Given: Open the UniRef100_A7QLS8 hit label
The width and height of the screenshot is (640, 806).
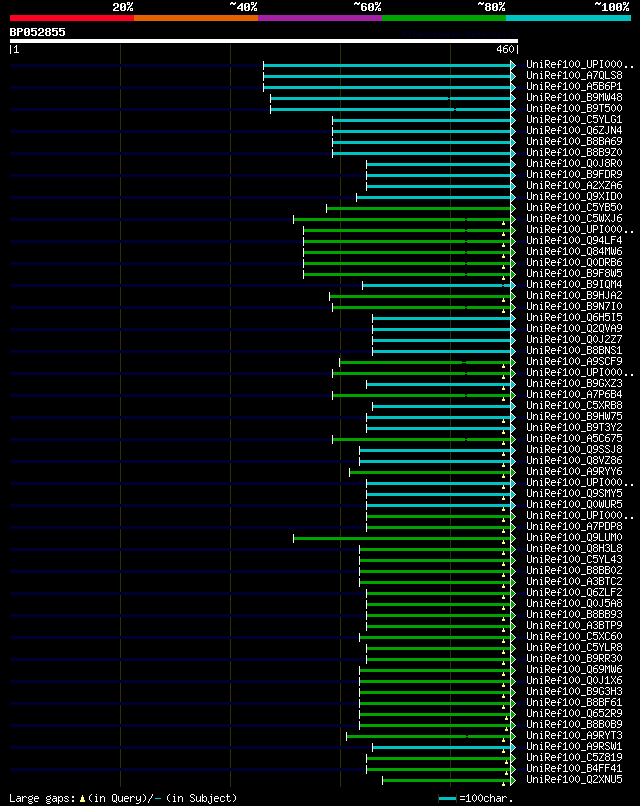Looking at the screenshot, I should click(574, 76).
